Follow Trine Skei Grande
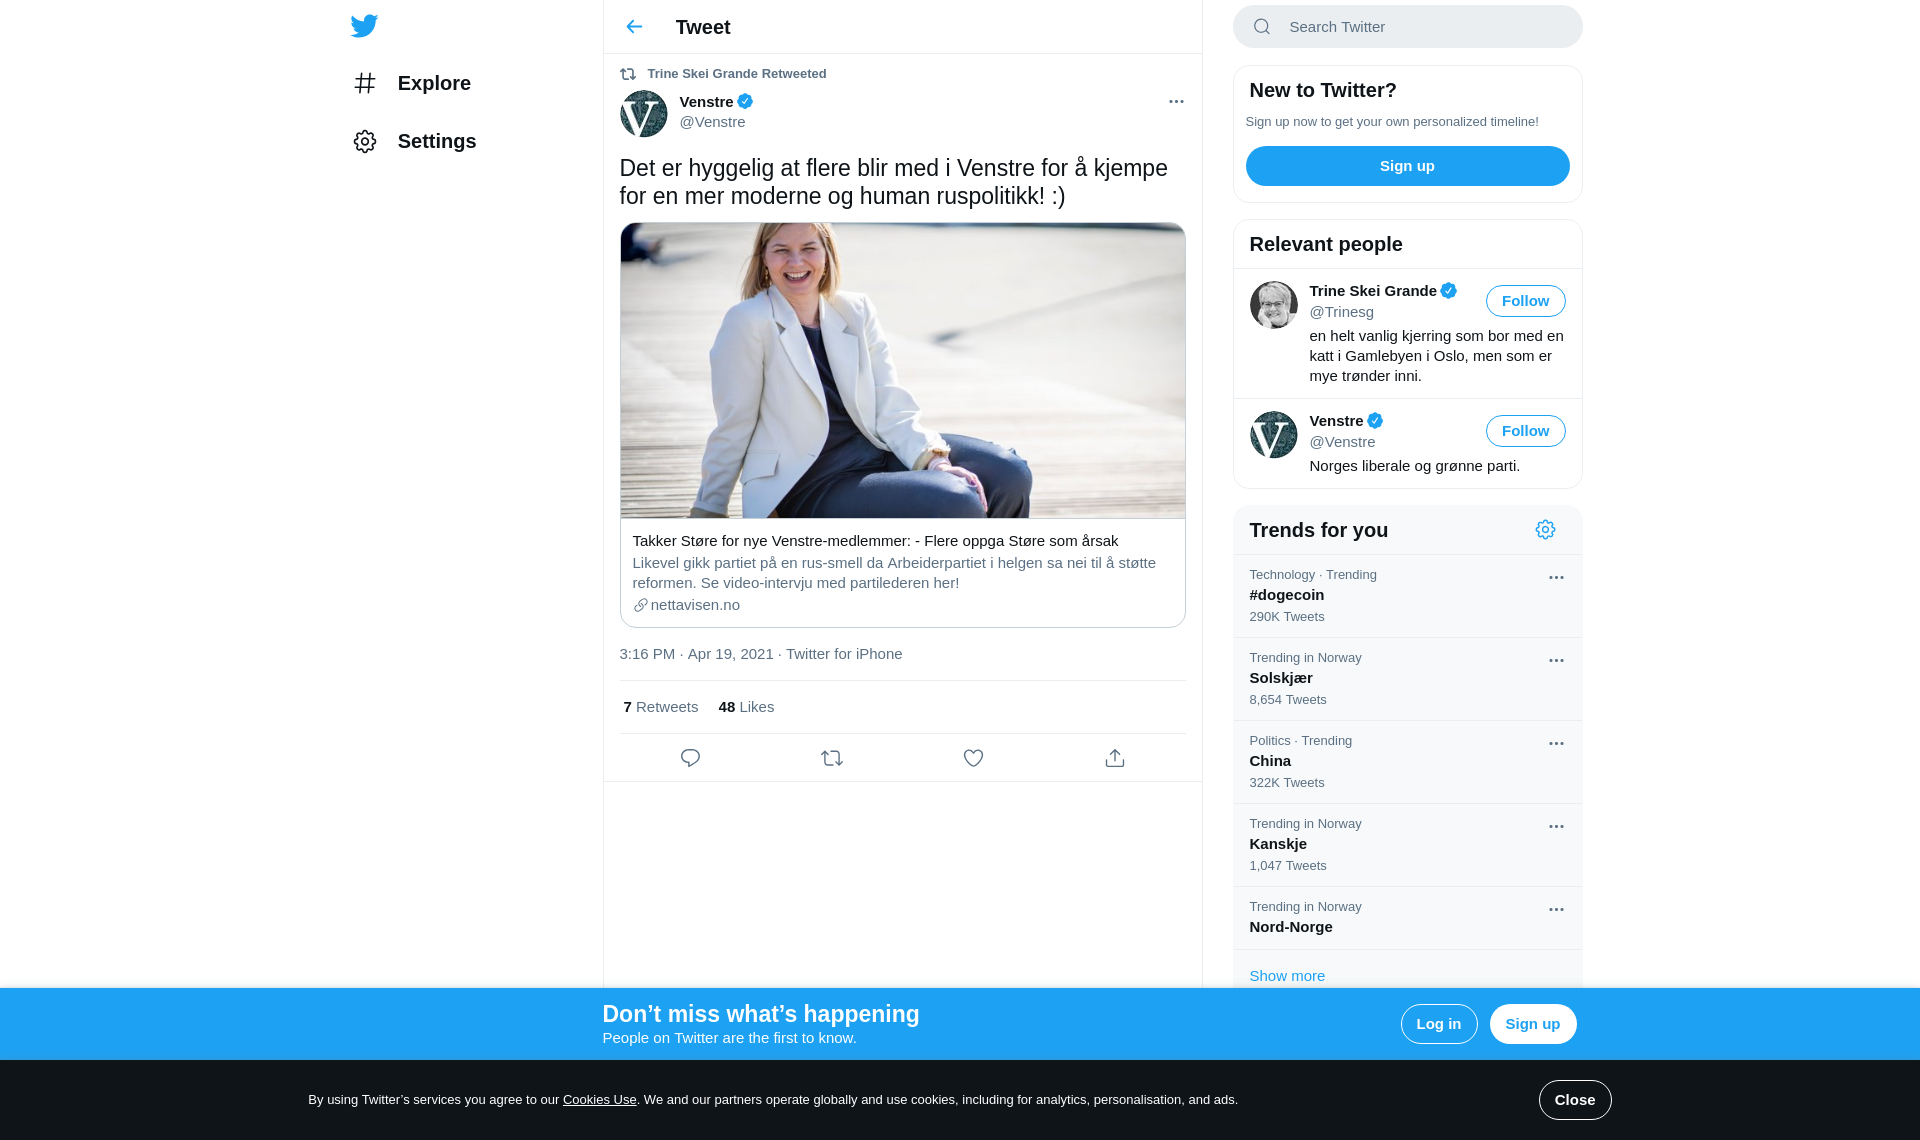Image resolution: width=1920 pixels, height=1140 pixels. (x=1525, y=301)
